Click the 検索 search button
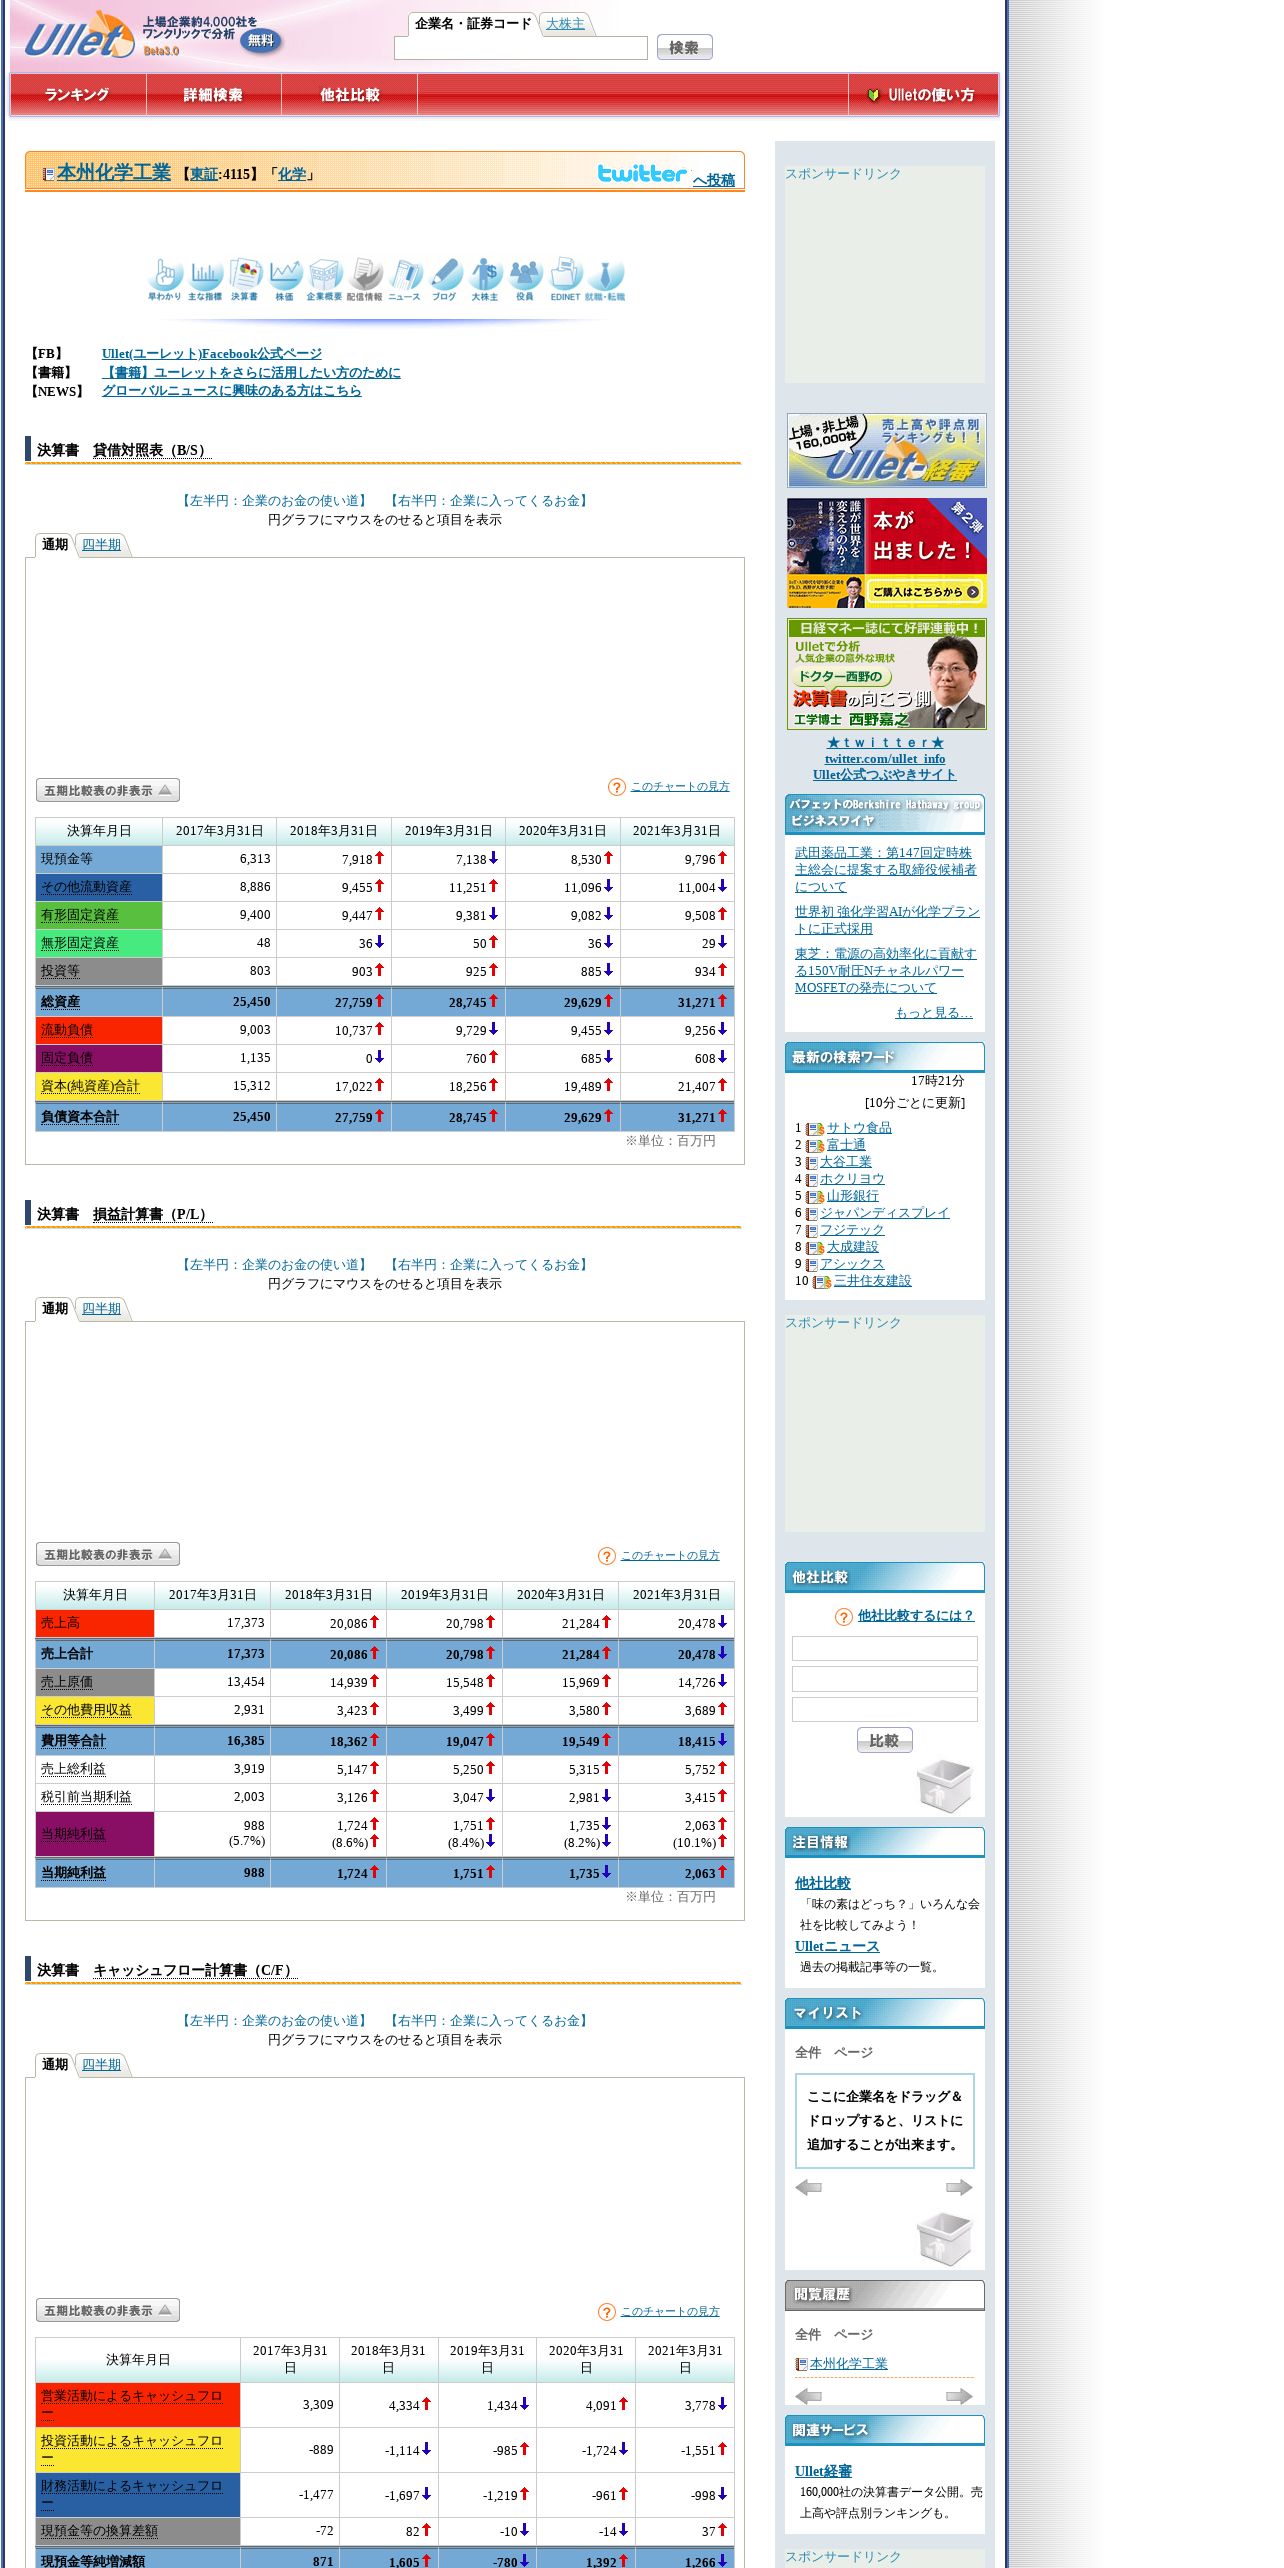The image size is (1284, 2568). 684,47
